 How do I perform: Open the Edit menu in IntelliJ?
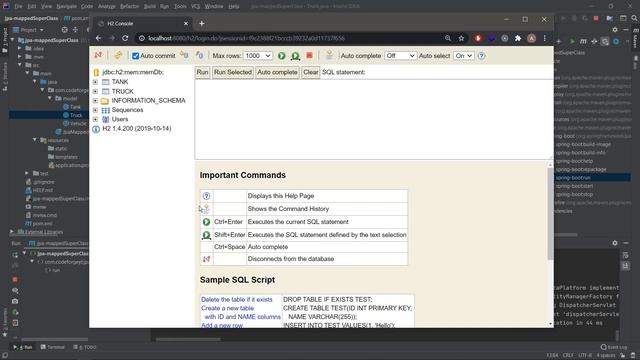pos(32,7)
